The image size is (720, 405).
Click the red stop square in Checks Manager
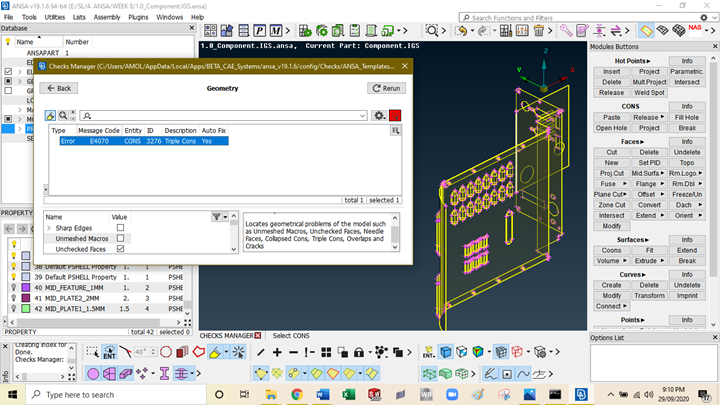click(395, 116)
